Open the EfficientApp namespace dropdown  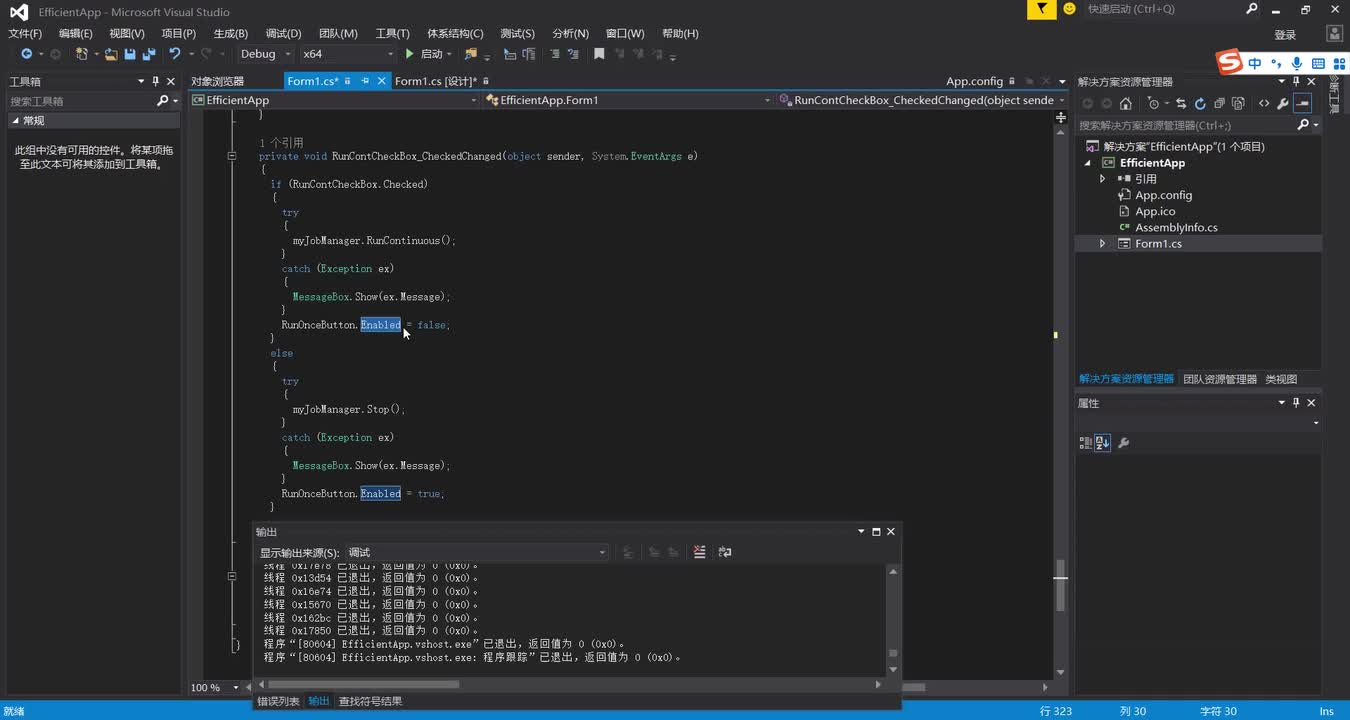coord(335,100)
